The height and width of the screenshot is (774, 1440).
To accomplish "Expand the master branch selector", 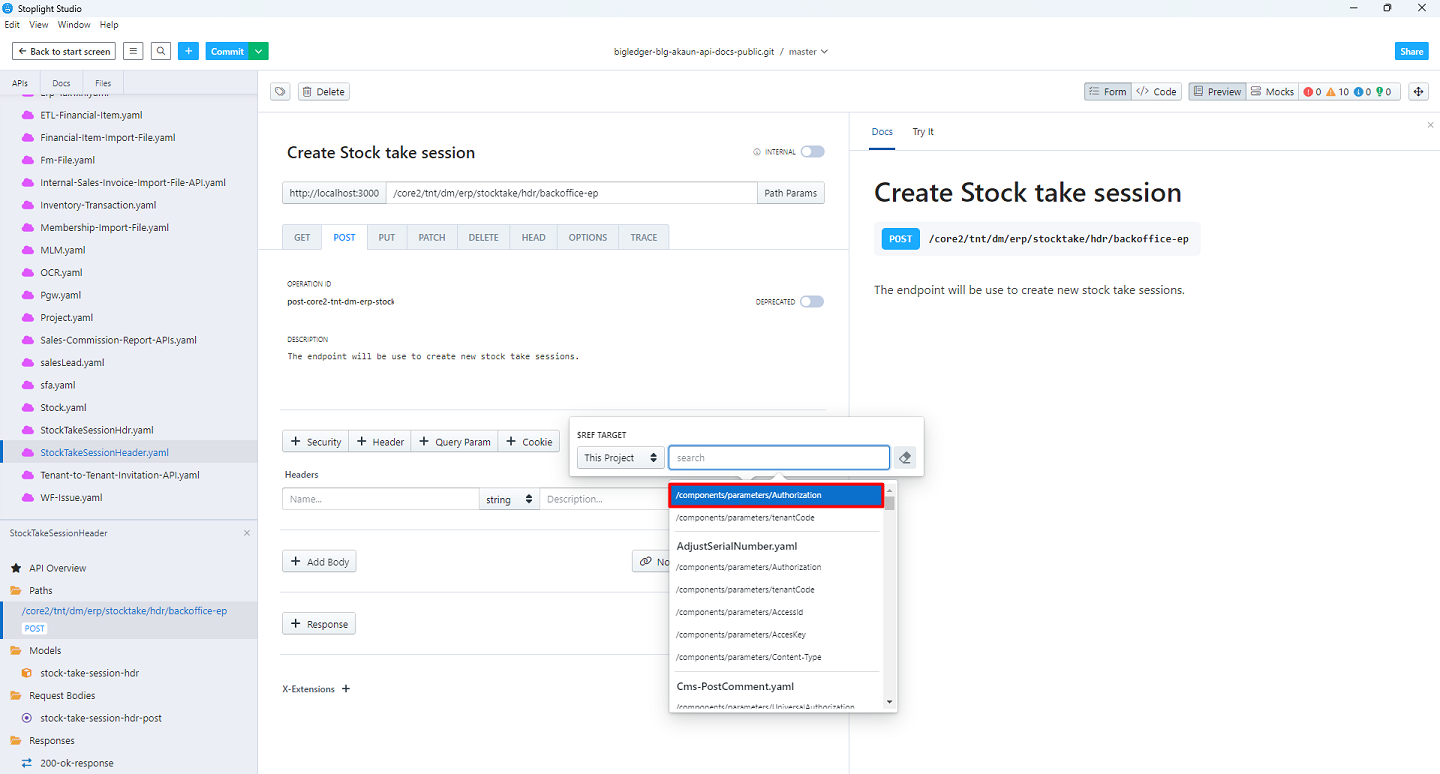I will (808, 52).
